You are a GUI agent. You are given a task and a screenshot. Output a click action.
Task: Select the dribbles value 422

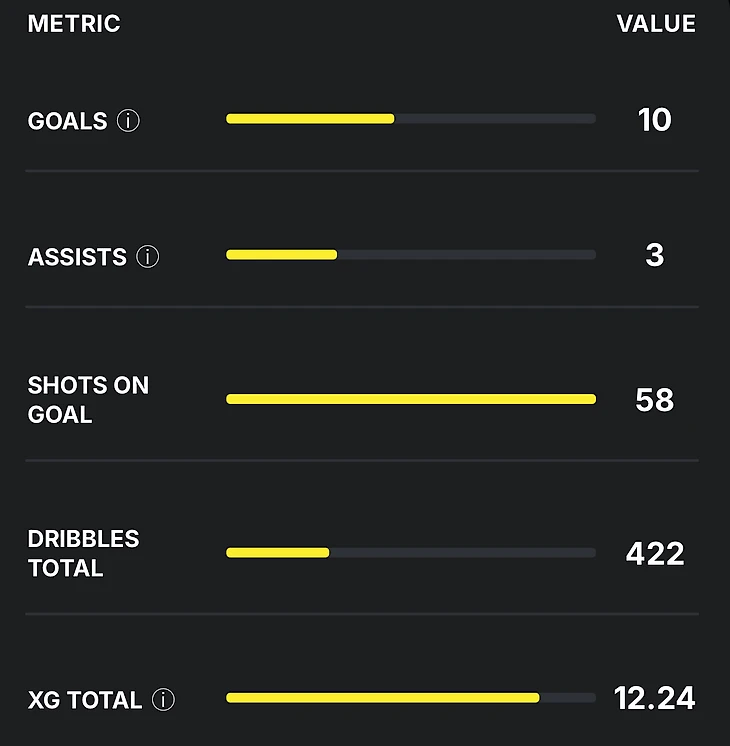(x=654, y=553)
